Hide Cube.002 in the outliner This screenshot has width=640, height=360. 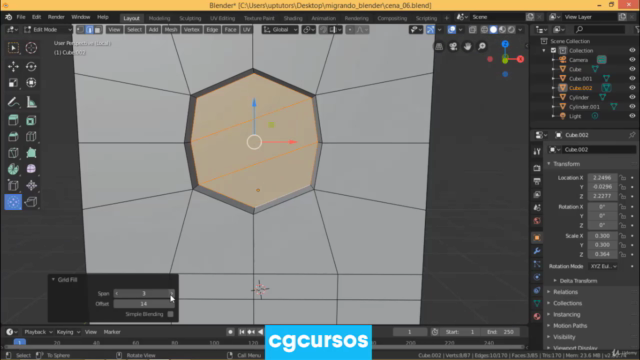click(632, 88)
